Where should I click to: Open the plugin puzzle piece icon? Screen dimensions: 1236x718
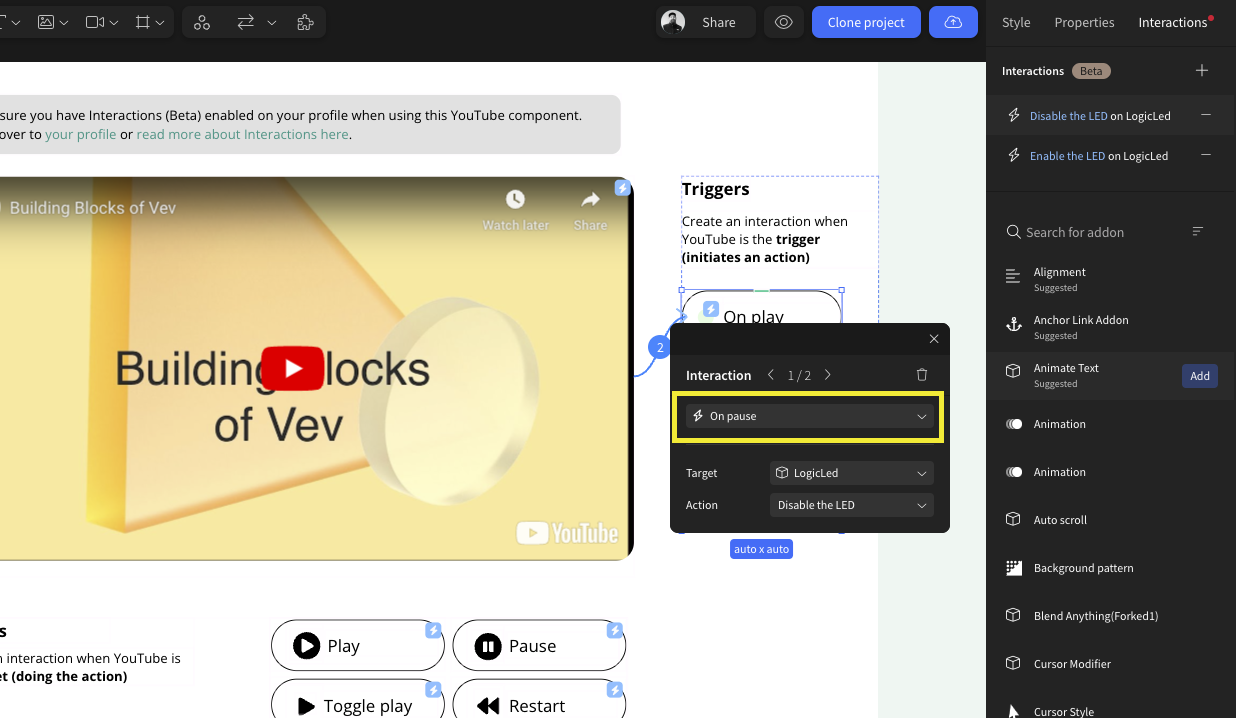(306, 22)
